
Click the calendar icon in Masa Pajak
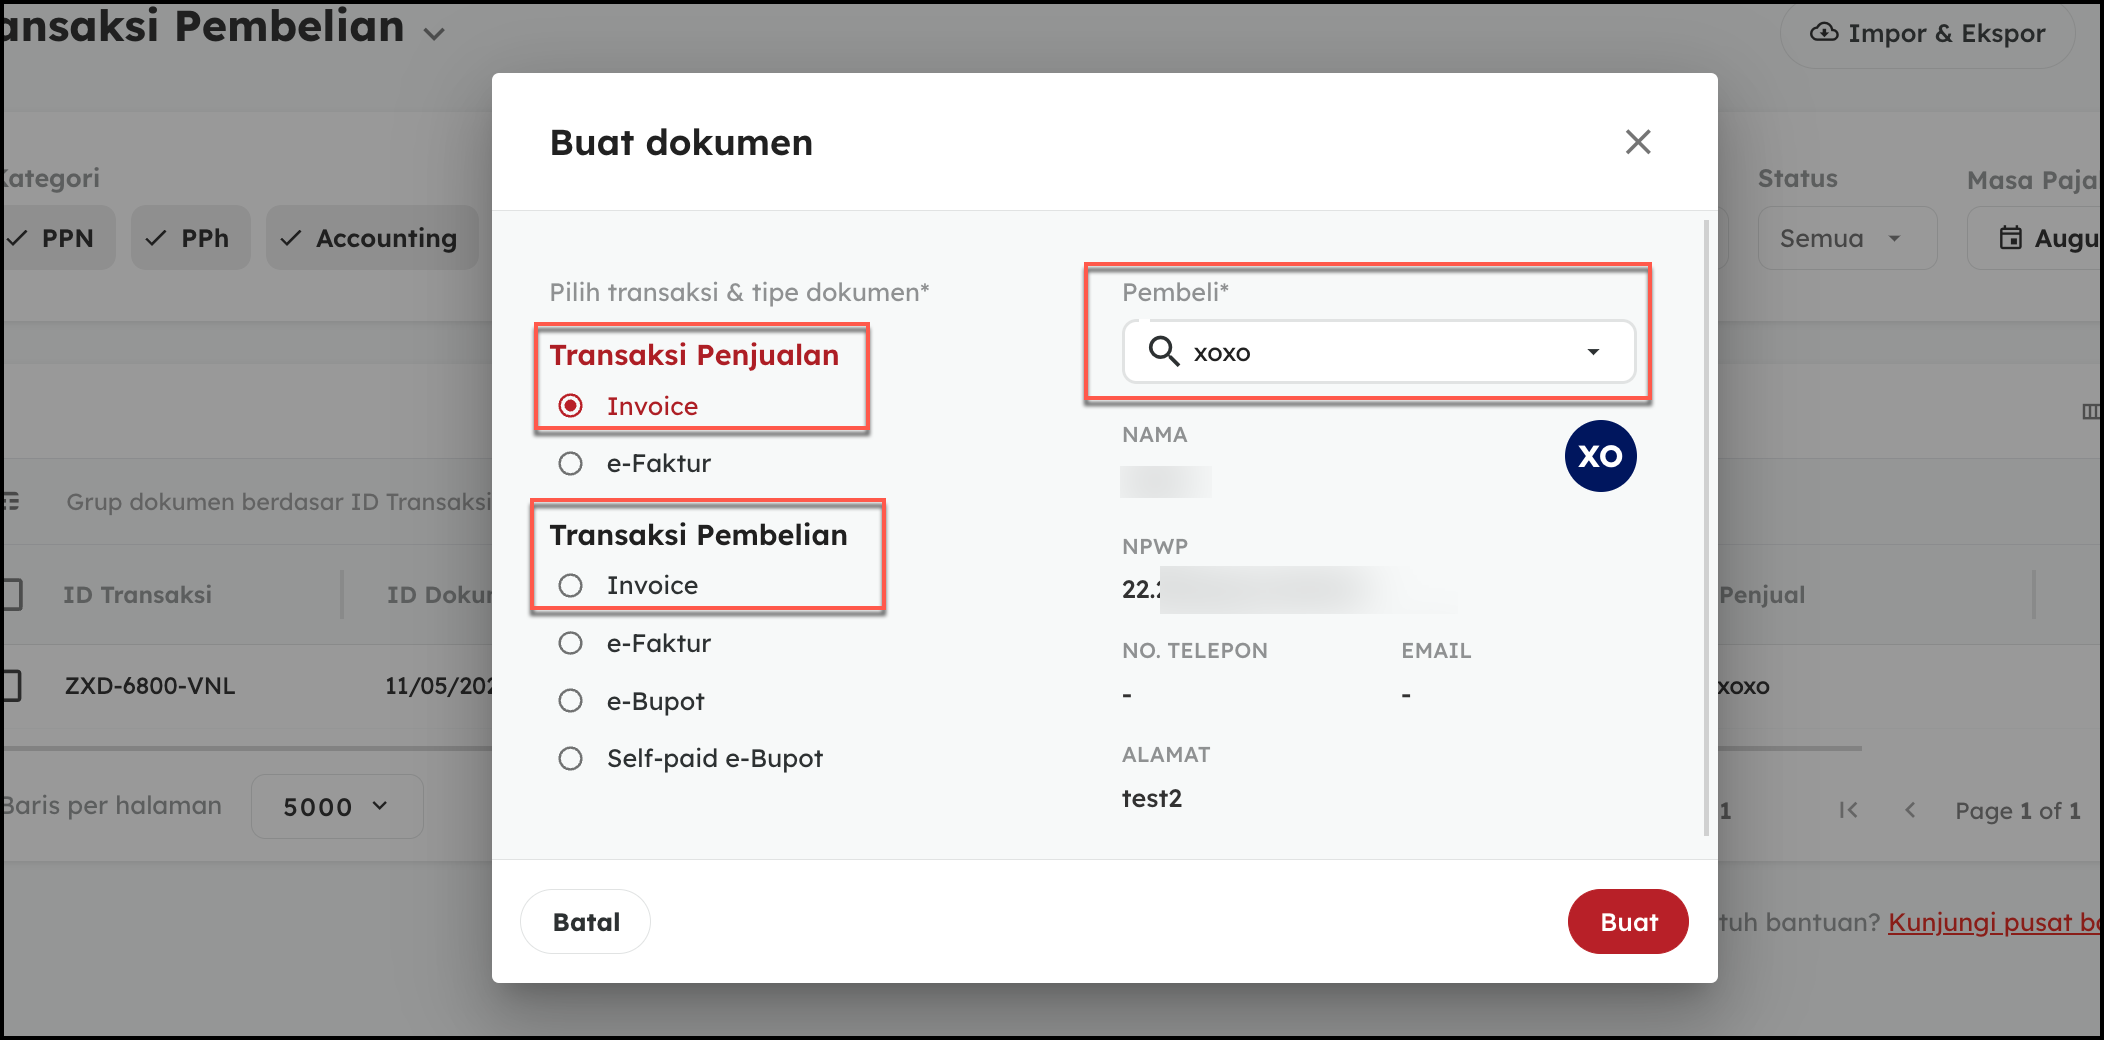(2010, 238)
